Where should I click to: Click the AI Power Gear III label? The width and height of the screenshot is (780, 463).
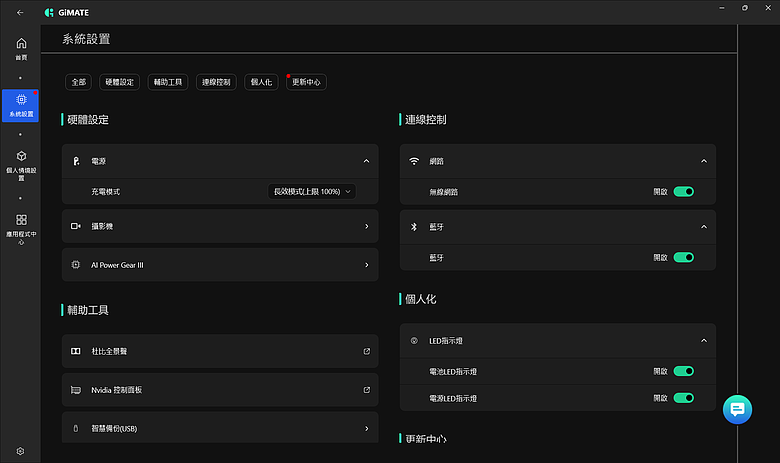click(117, 265)
